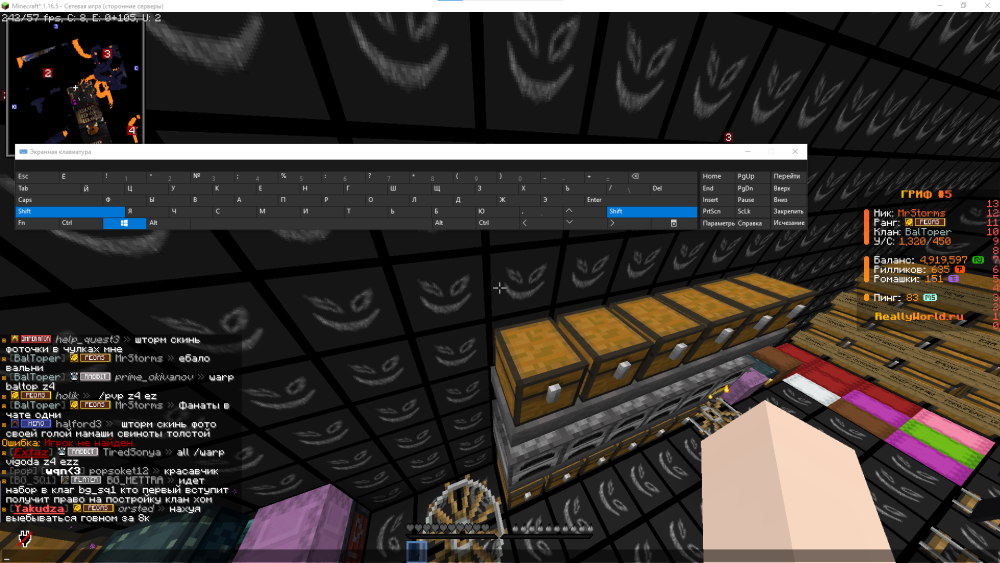Click the Исчезание key

click(788, 223)
